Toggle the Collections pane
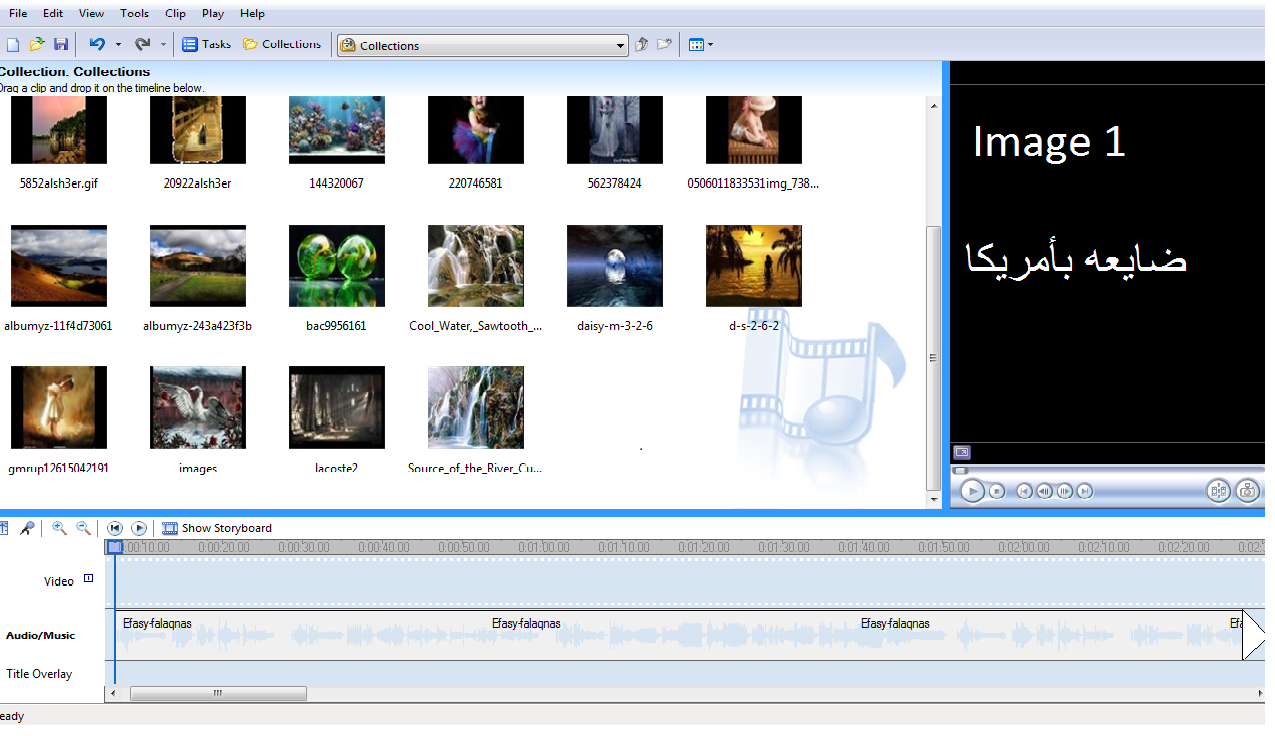Screen dimensions: 1275x736 pos(282,44)
